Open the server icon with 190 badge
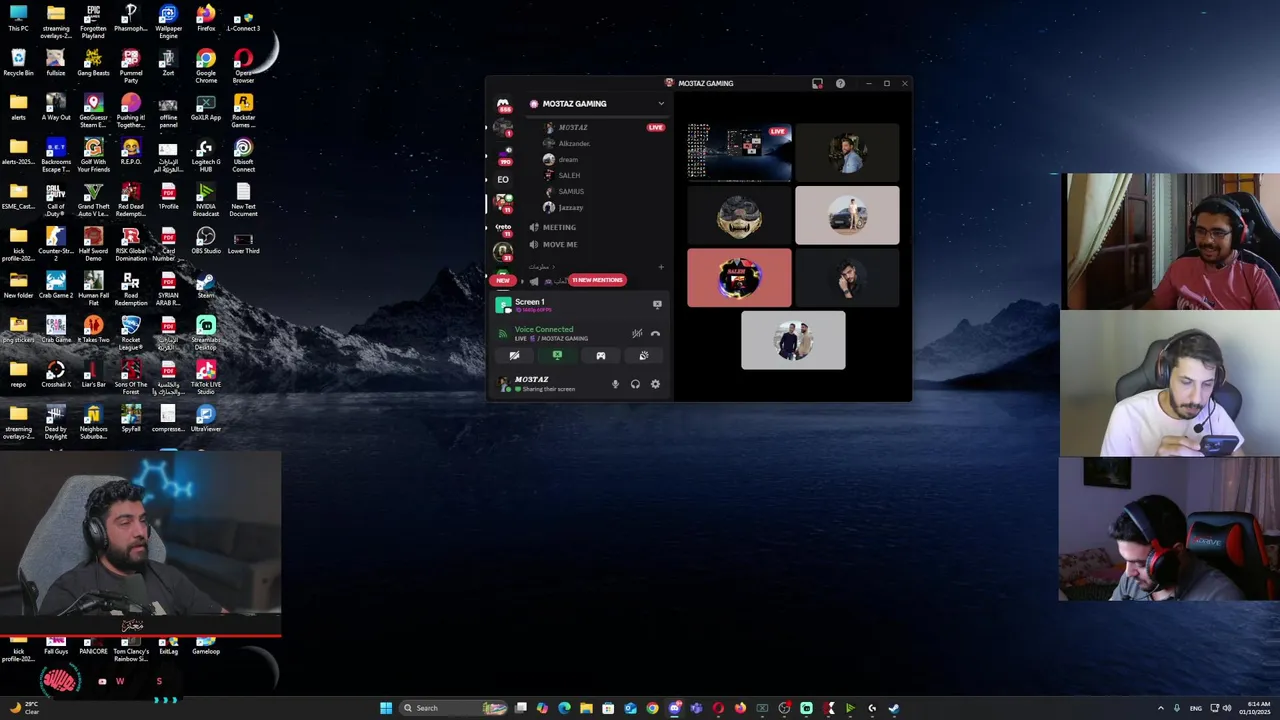 (503, 155)
